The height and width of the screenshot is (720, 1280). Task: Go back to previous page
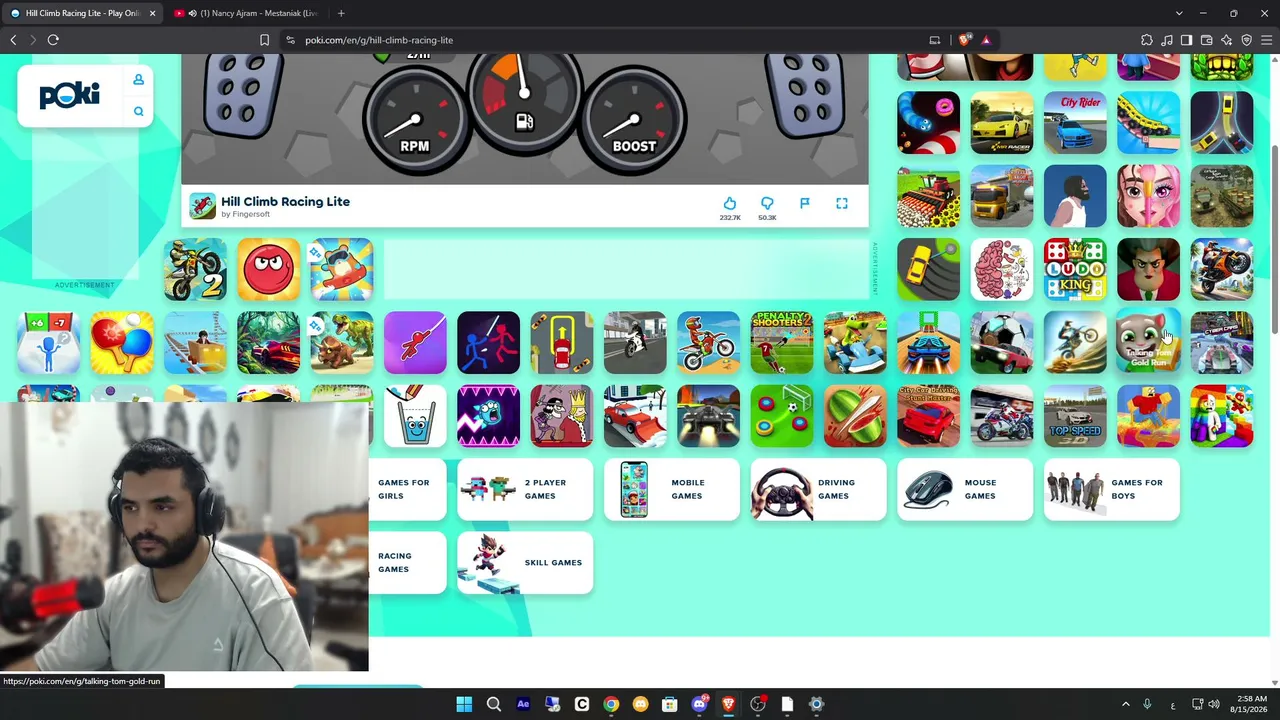point(13,40)
